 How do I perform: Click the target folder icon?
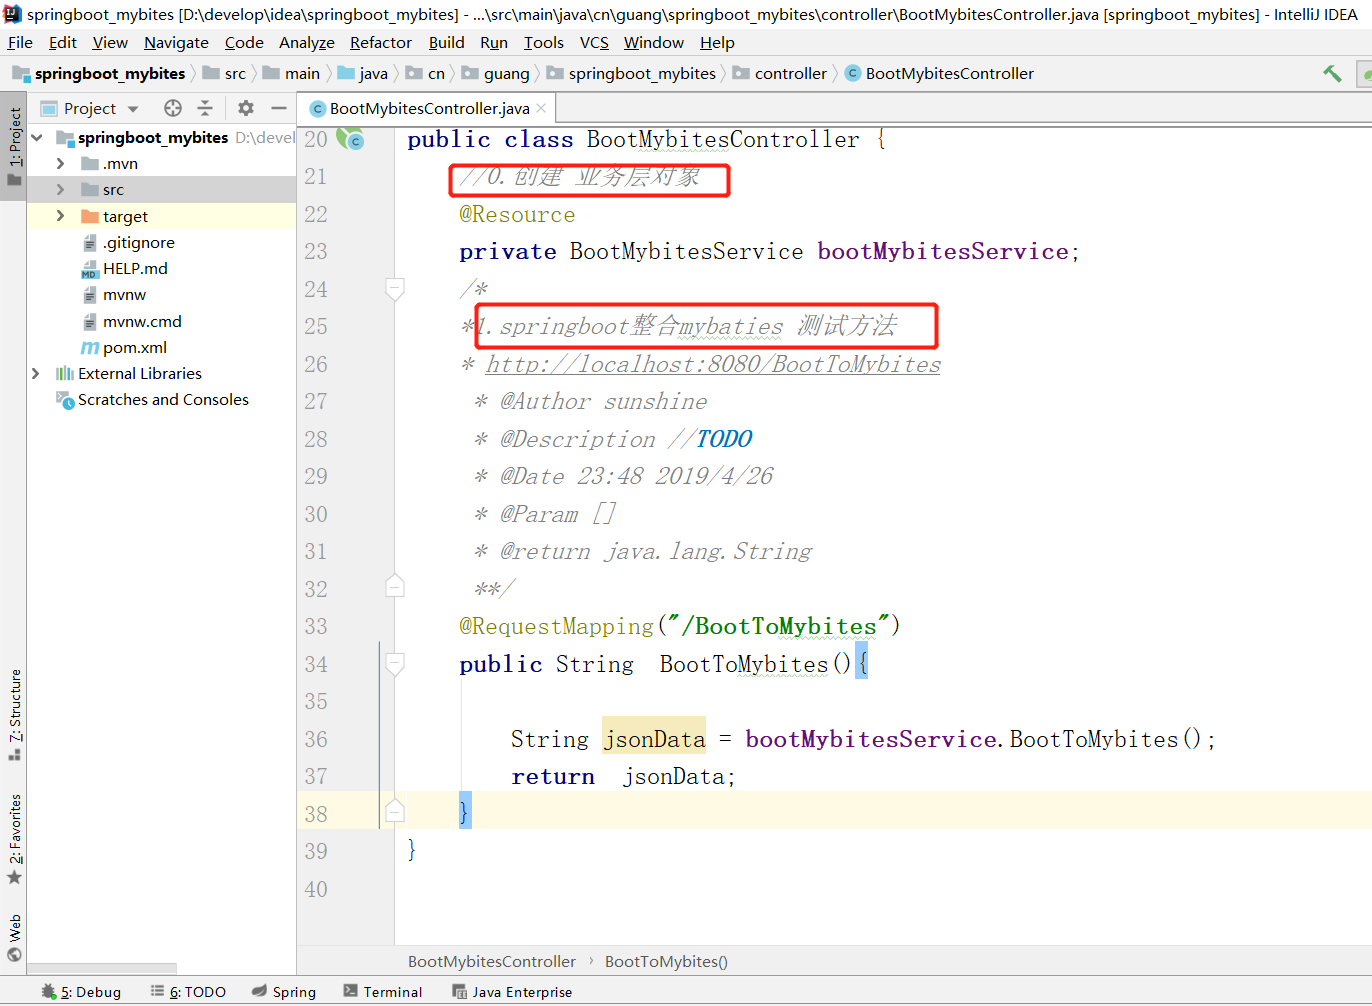click(x=89, y=216)
